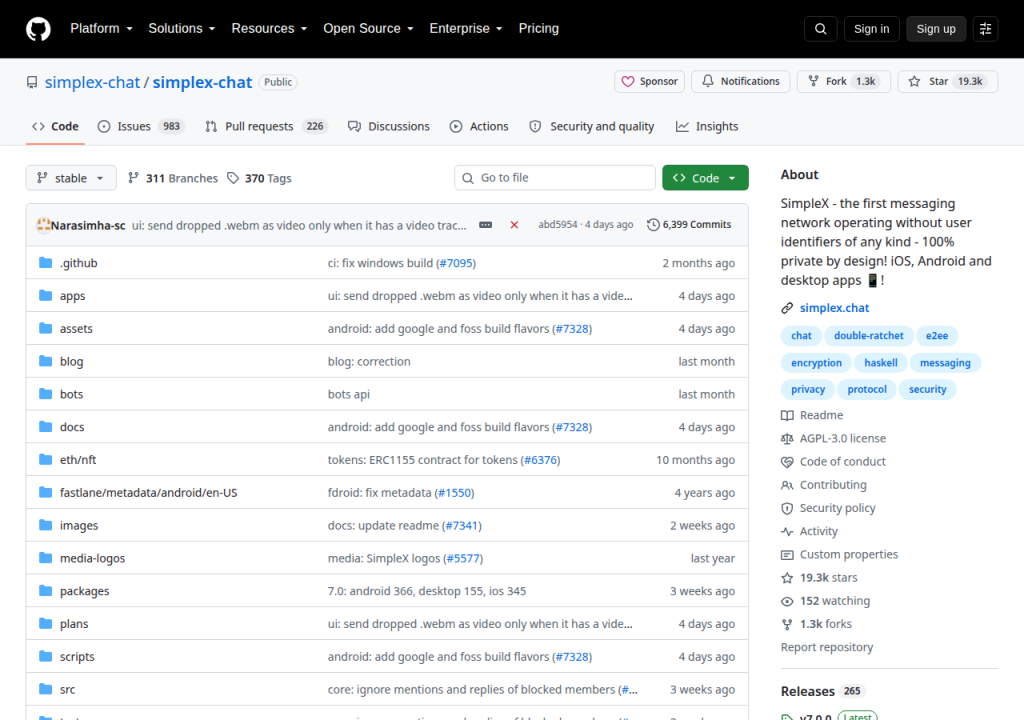Click the encryption topic tag
1024x720 pixels.
click(x=816, y=363)
